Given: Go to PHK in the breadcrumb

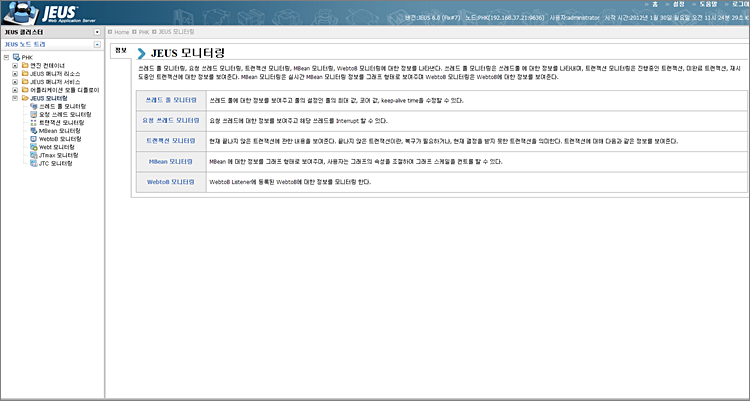Looking at the screenshot, I should pos(144,32).
